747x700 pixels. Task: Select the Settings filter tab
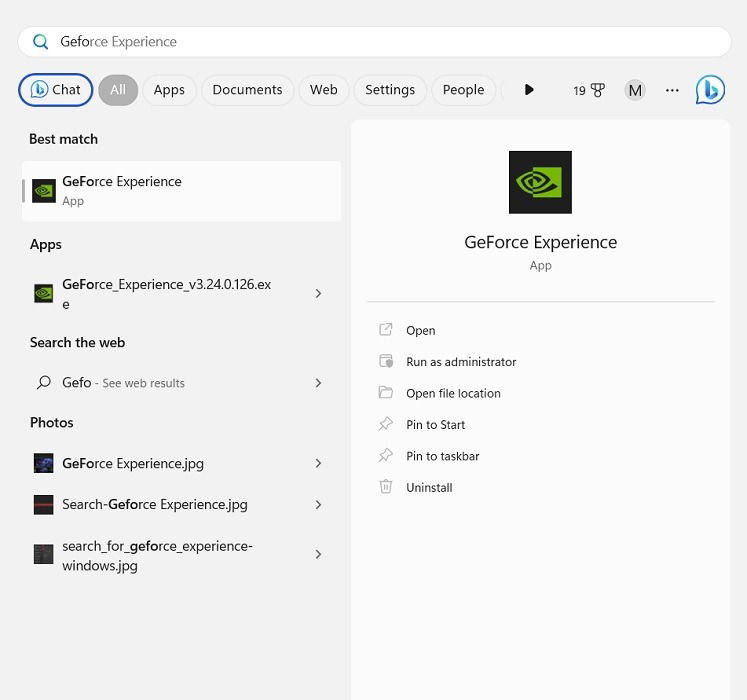[x=390, y=90]
